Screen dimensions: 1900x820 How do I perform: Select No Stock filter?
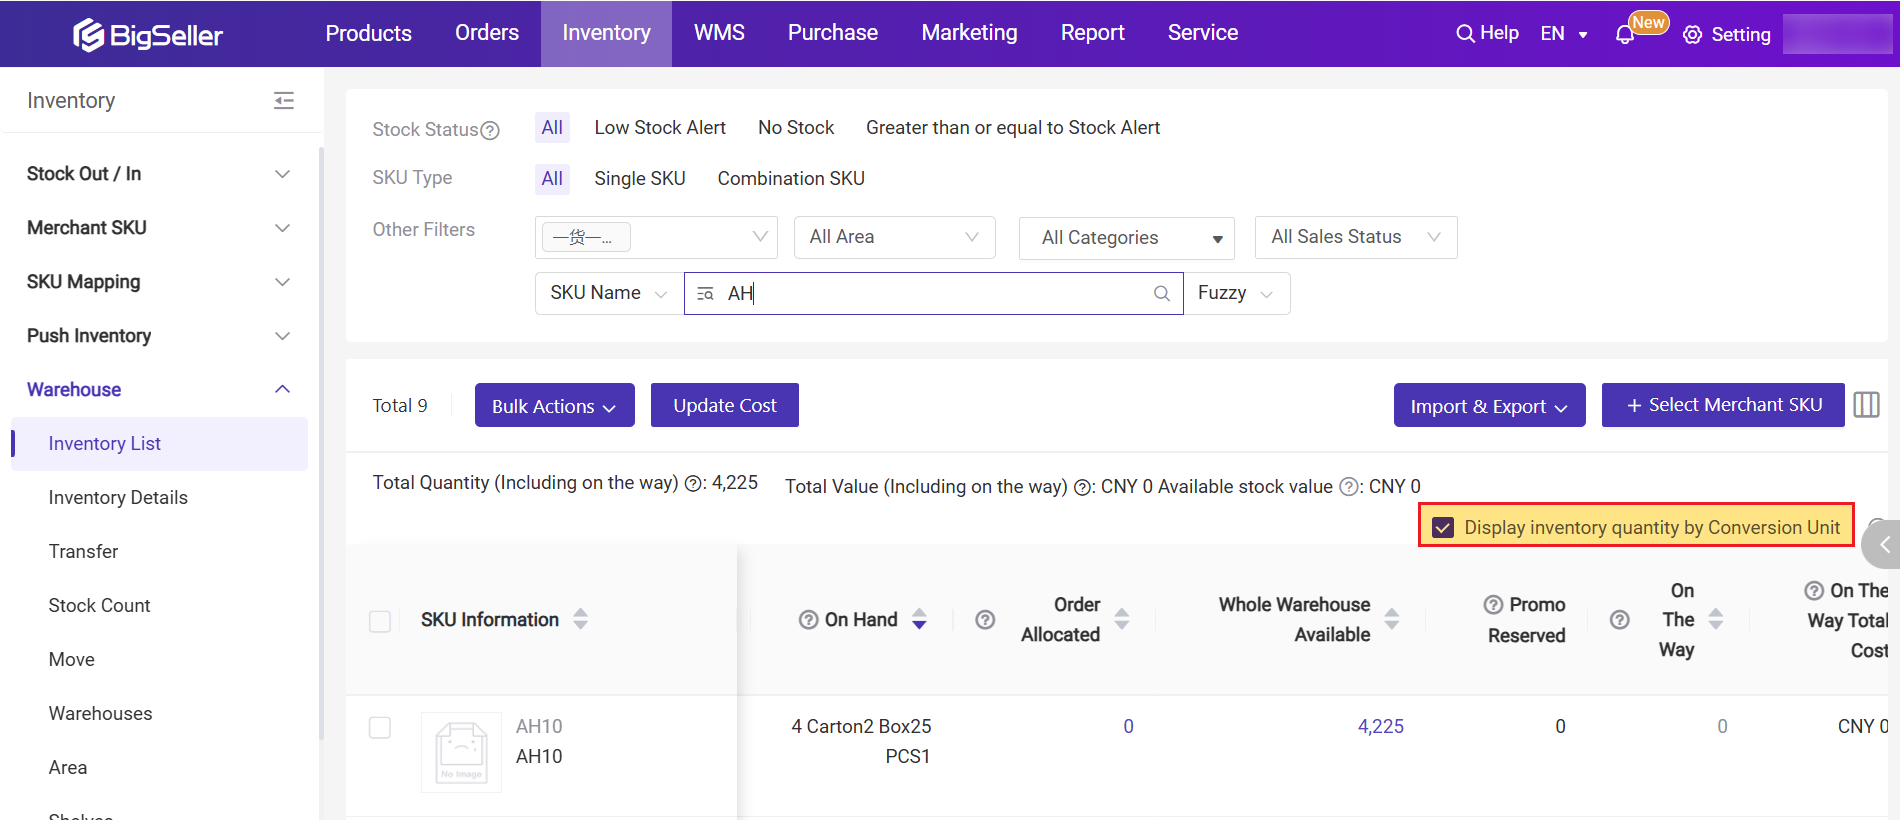[796, 128]
